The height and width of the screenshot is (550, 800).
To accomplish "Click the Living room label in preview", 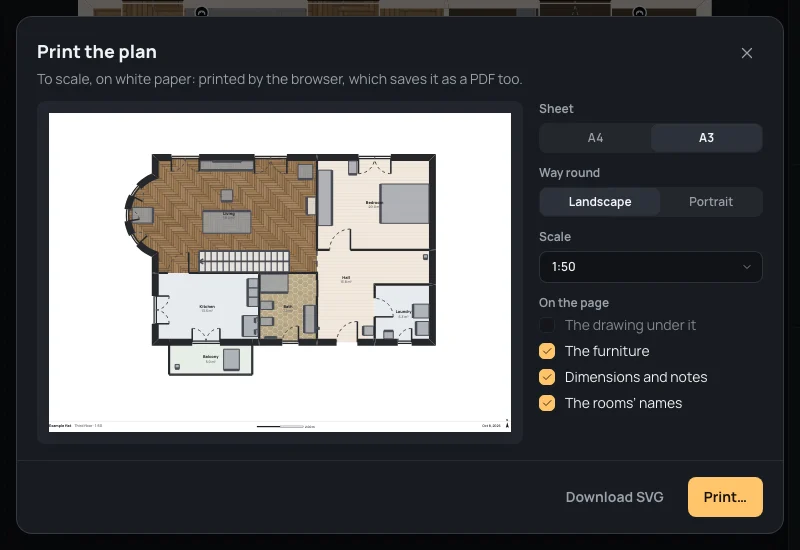I will click(x=228, y=215).
